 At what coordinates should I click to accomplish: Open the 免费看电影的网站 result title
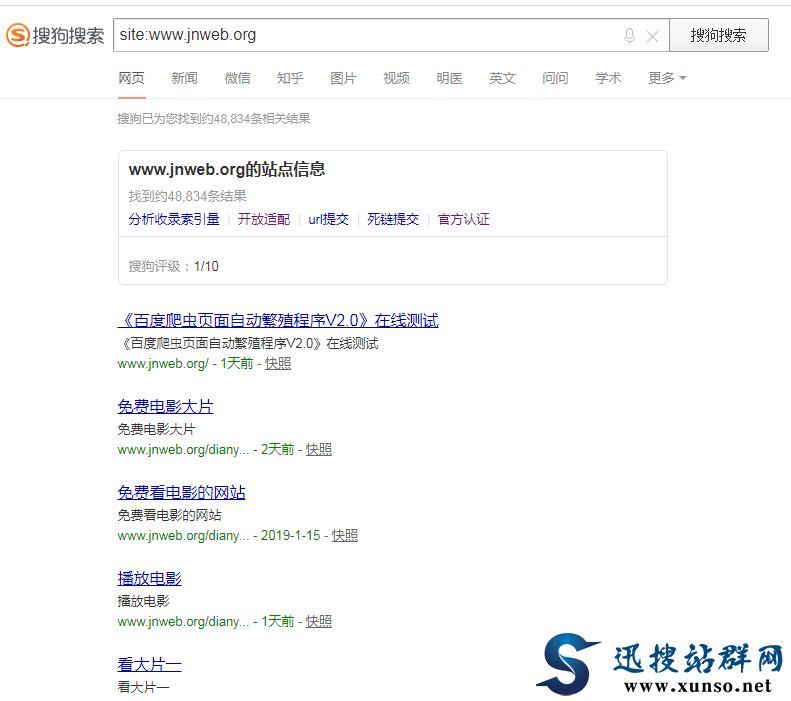(182, 492)
